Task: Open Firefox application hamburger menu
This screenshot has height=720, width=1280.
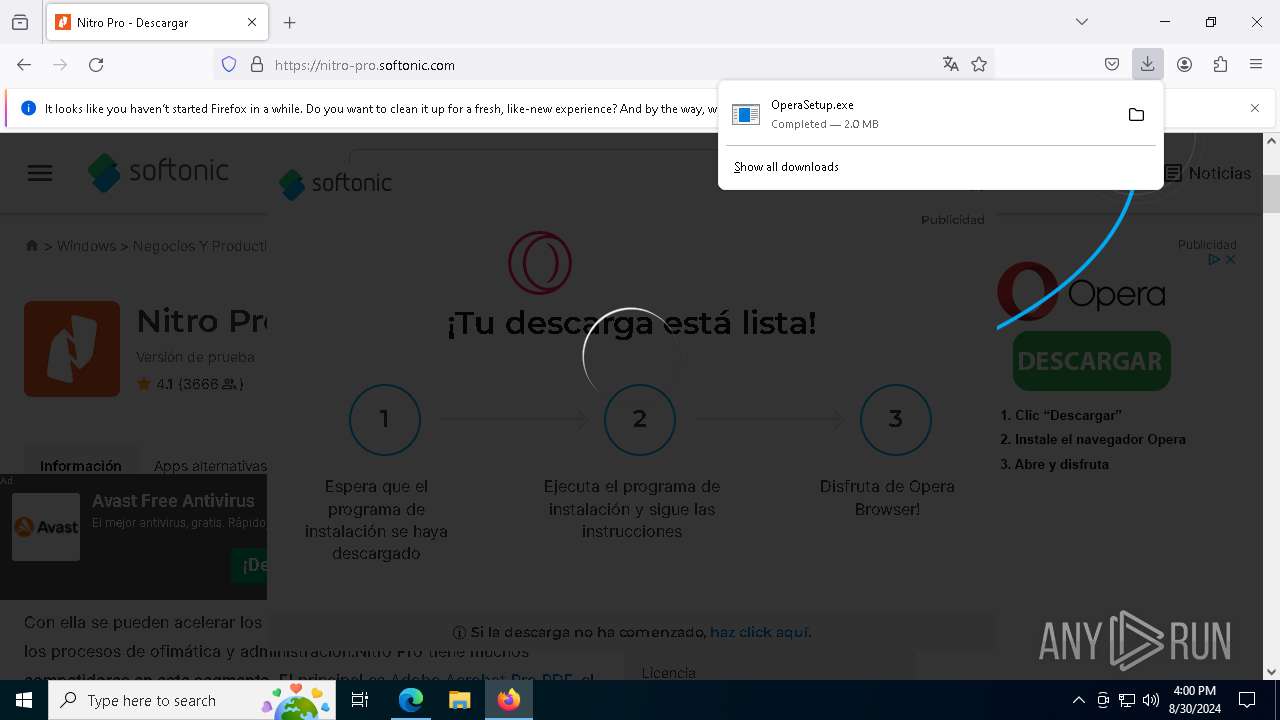Action: (1256, 65)
